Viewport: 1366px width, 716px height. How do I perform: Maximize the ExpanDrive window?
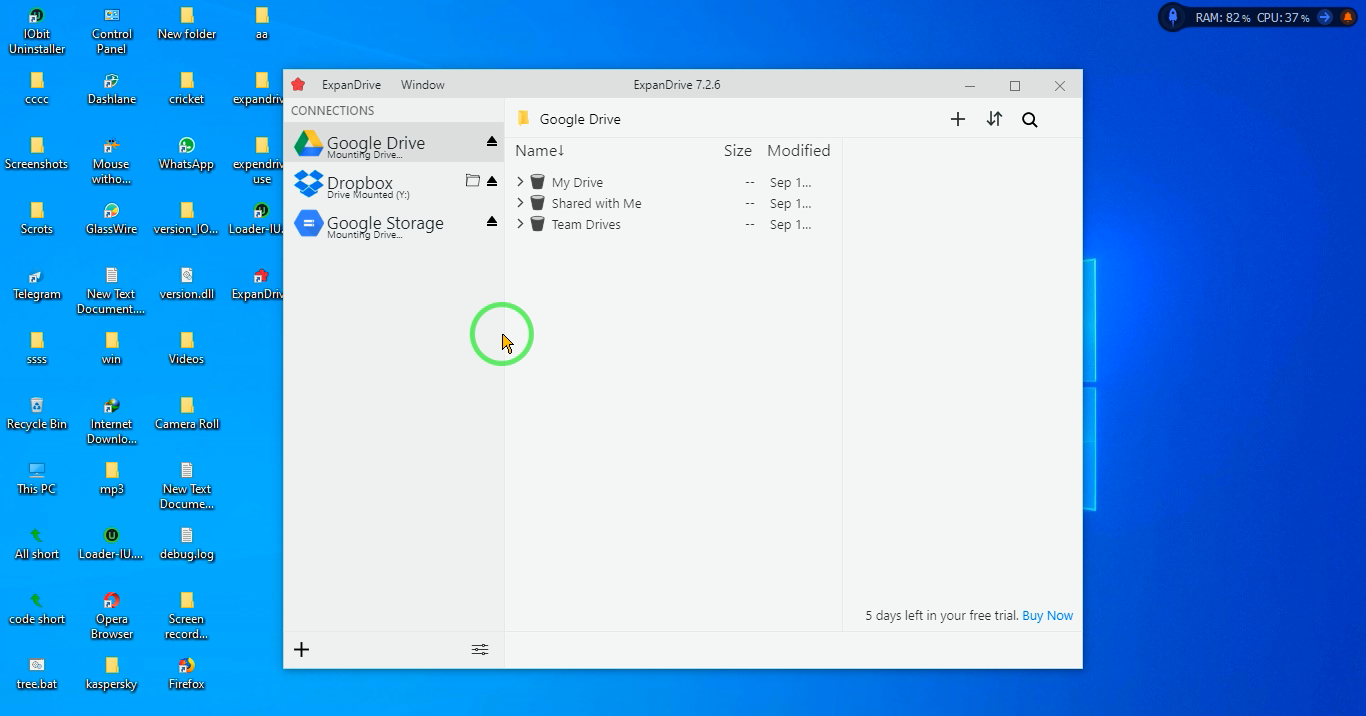coord(1015,86)
